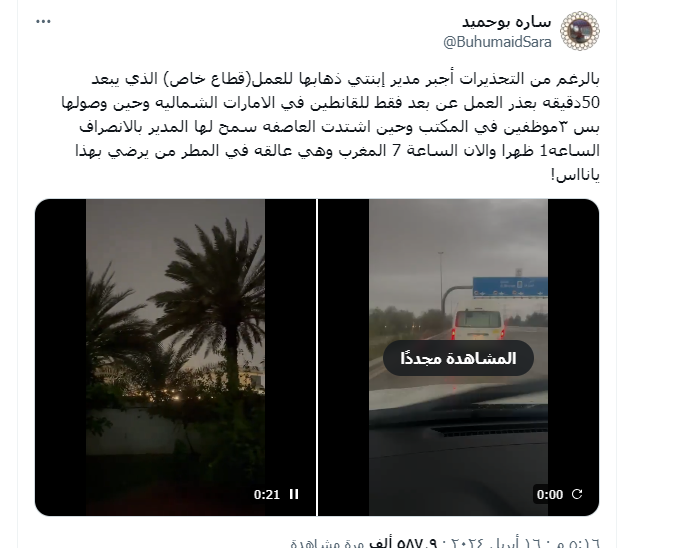Click the المشاهدة مجددًا watch again button
Viewport: 676px width, 548px height.
tap(458, 358)
